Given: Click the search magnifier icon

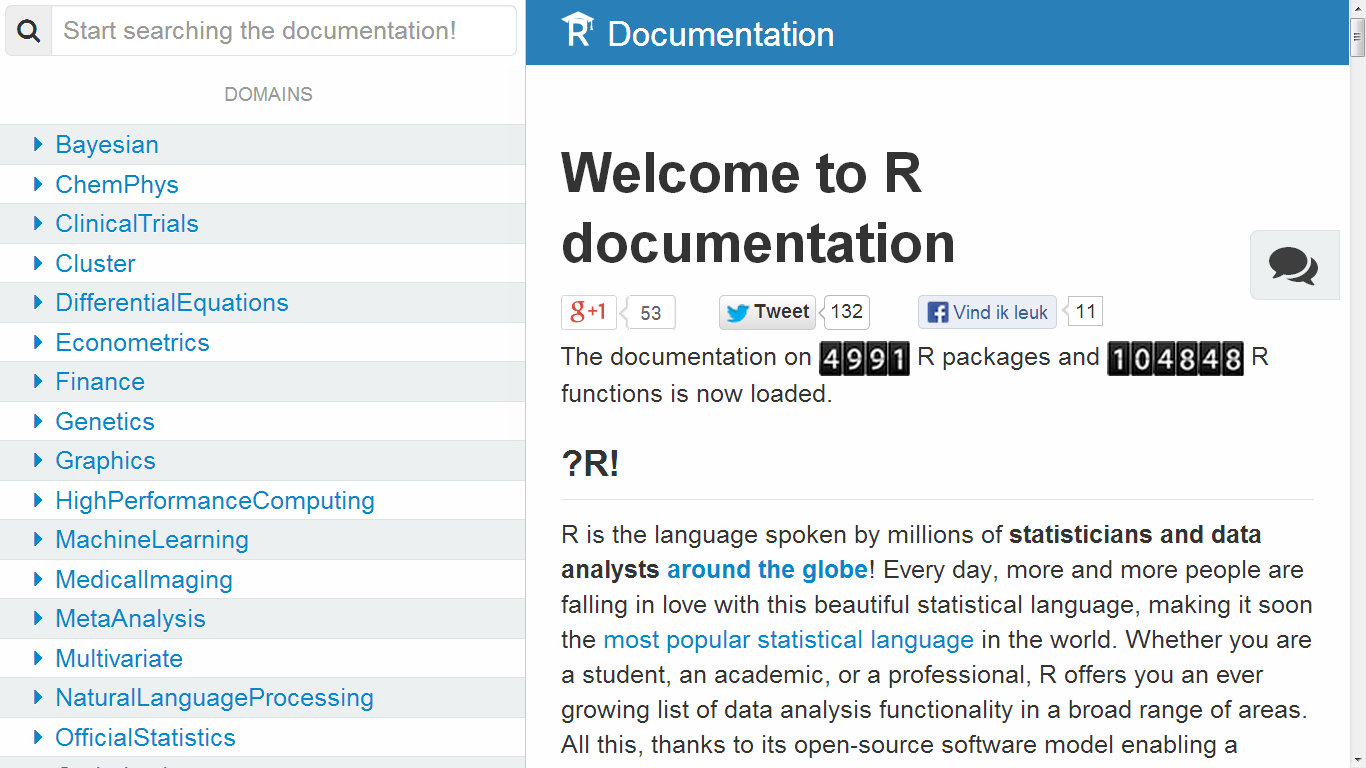Looking at the screenshot, I should coord(29,31).
